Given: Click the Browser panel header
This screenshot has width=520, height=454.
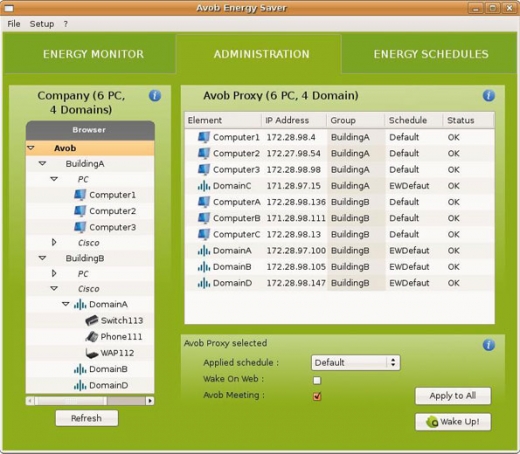Looking at the screenshot, I should click(90, 130).
